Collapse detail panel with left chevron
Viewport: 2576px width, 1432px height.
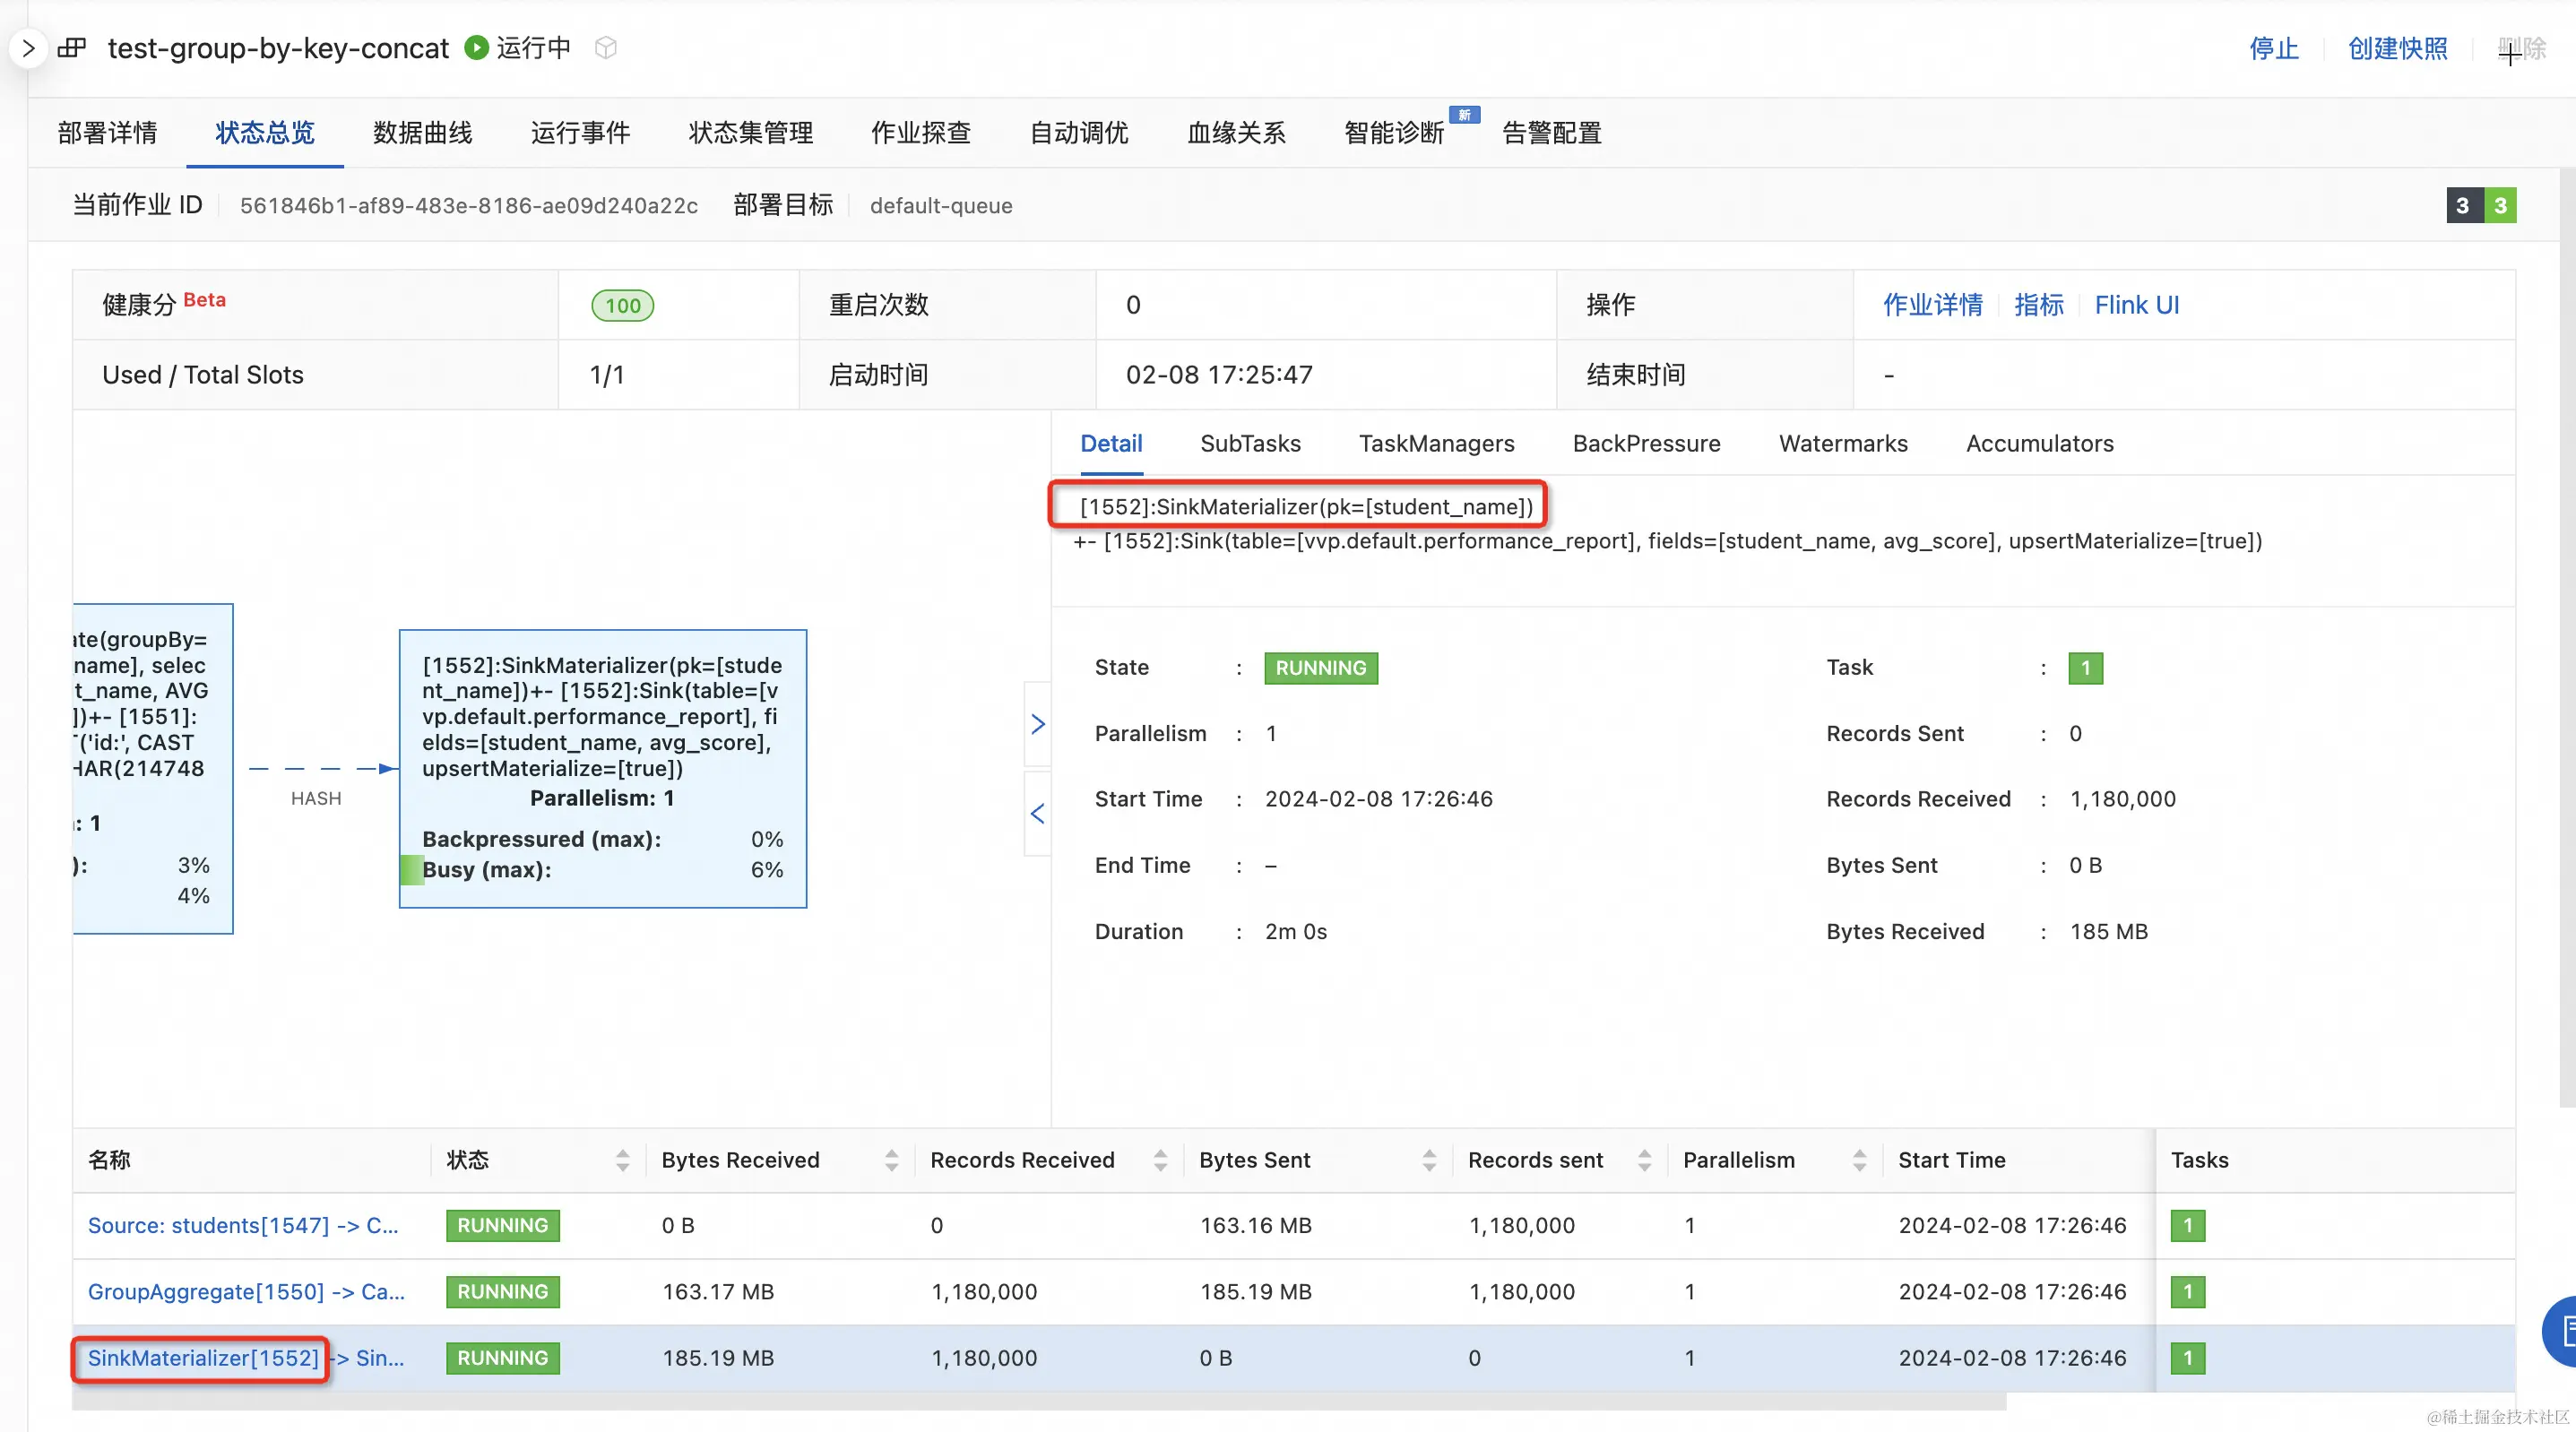pos(1038,814)
